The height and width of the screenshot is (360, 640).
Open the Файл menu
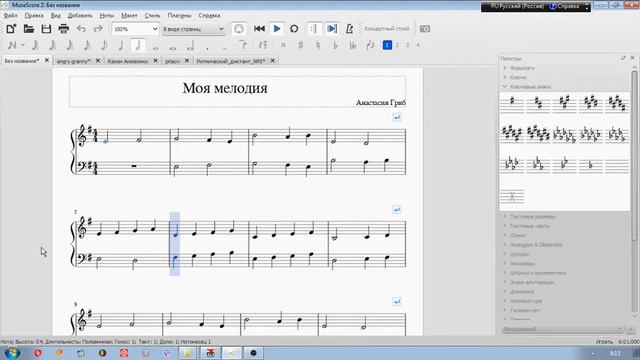coord(11,16)
